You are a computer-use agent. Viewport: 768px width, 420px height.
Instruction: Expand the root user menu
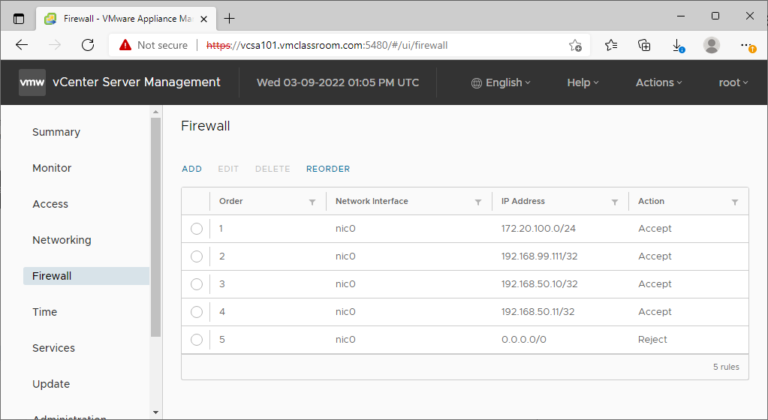tap(733, 83)
